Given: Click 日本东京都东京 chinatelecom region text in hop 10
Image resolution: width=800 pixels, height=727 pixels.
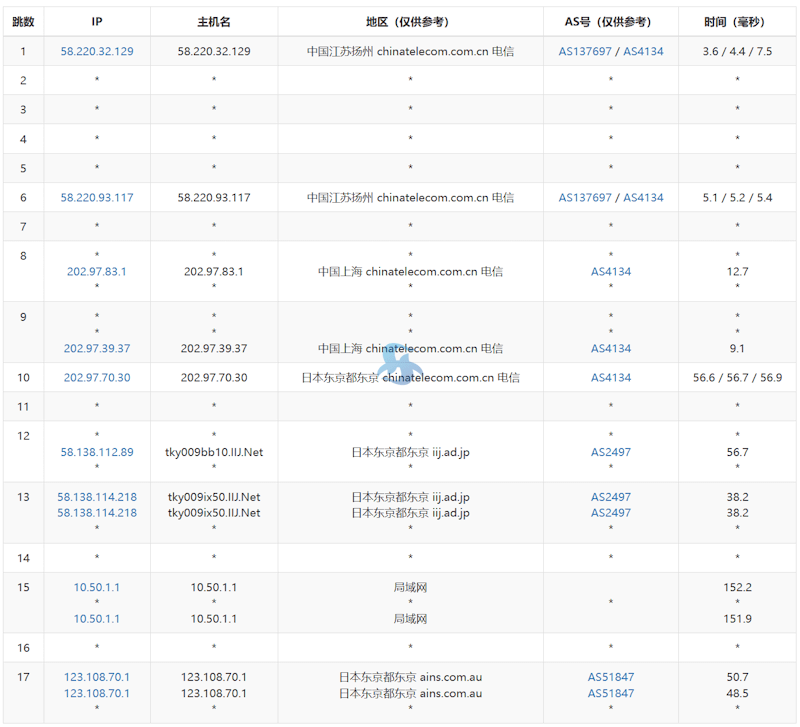Looking at the screenshot, I should pos(410,378).
